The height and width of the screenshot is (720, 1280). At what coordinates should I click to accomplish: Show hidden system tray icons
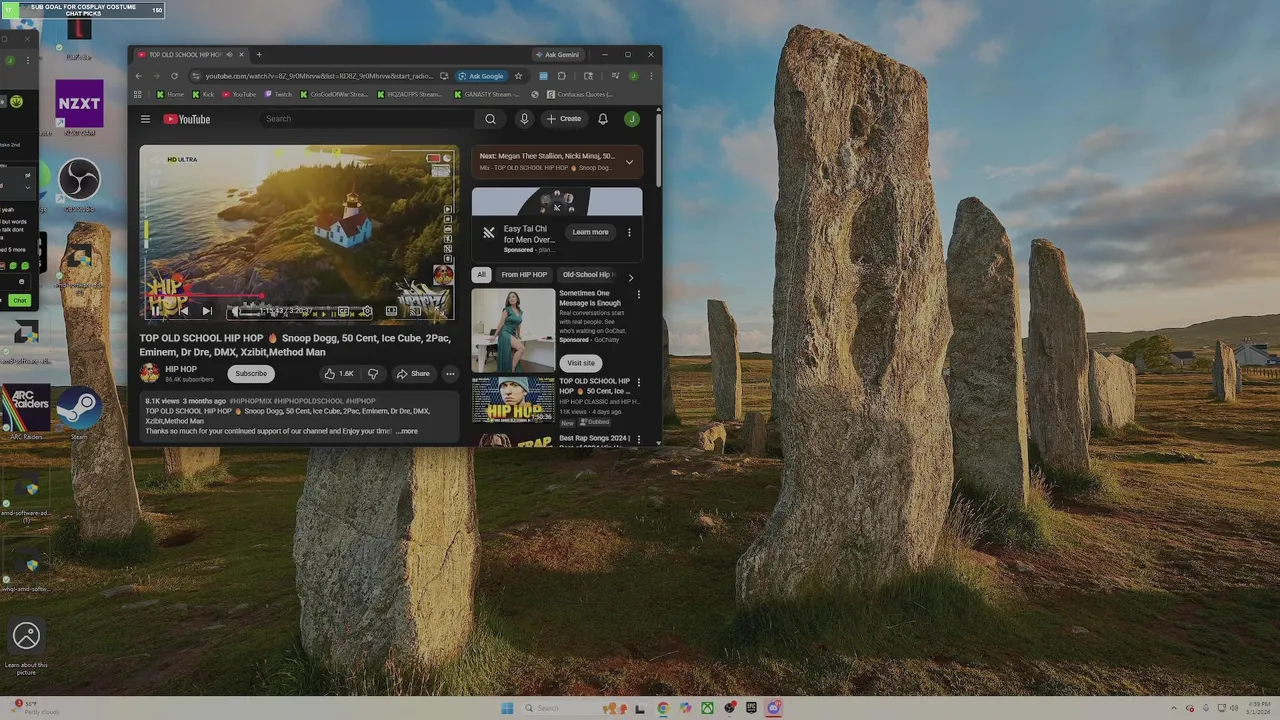tap(1175, 708)
